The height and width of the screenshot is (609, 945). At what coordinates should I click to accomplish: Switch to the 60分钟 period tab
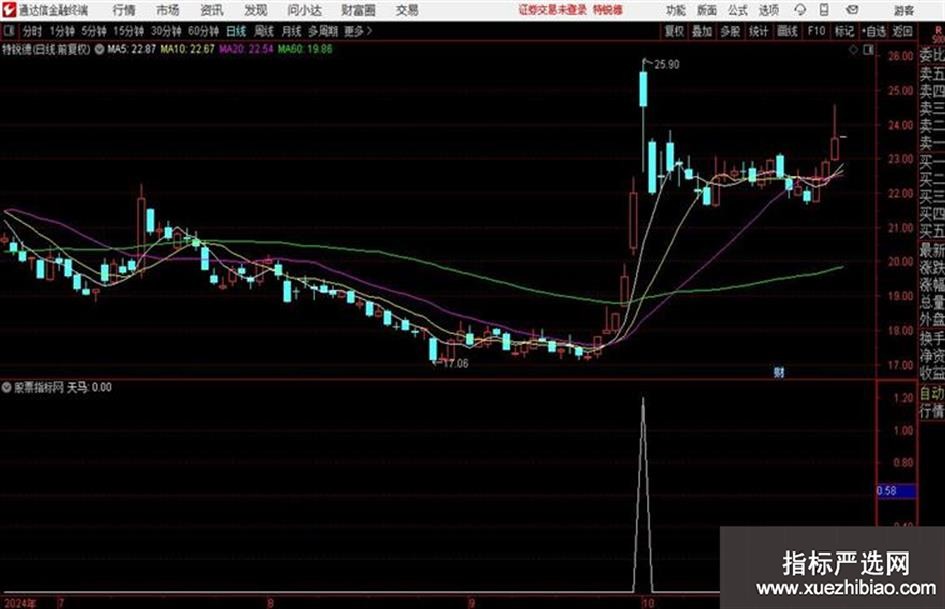[203, 31]
